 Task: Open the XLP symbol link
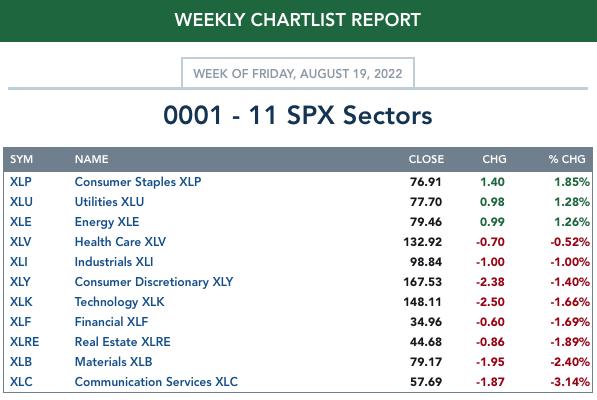click(21, 182)
